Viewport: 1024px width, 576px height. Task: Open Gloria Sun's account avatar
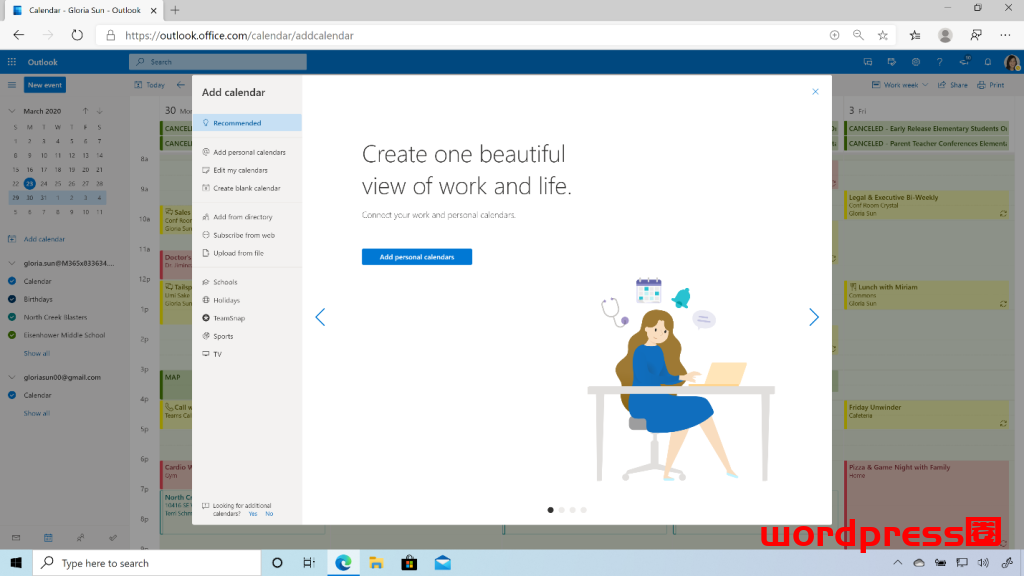click(x=1012, y=62)
